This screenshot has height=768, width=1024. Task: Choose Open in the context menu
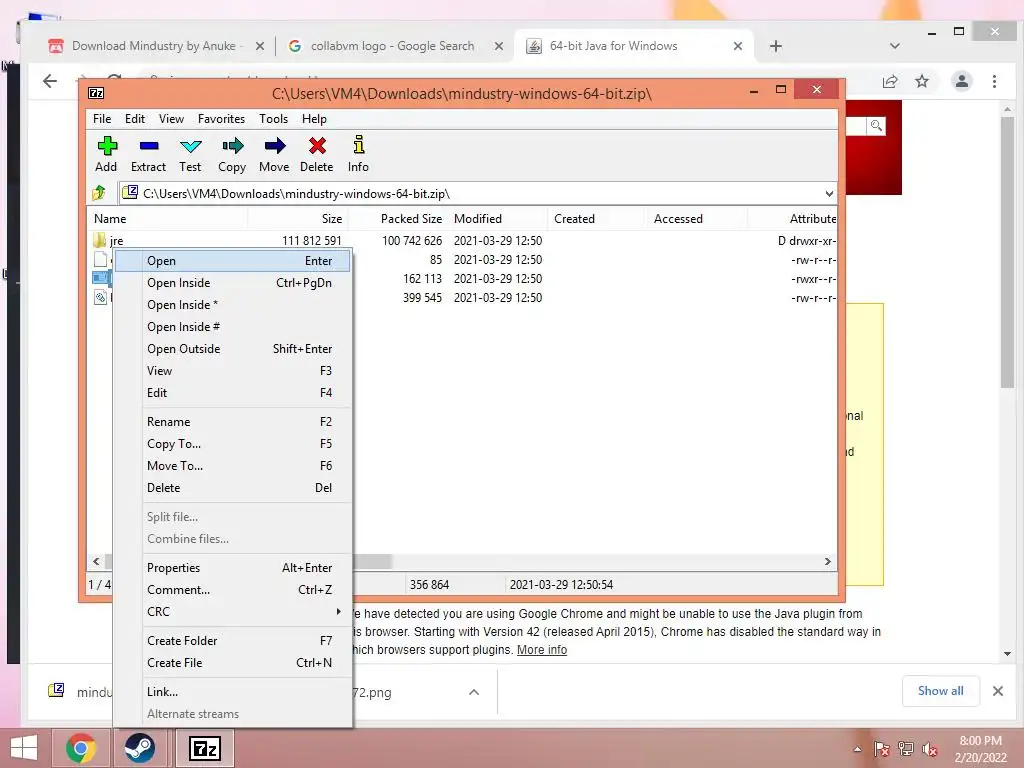pyautogui.click(x=233, y=261)
